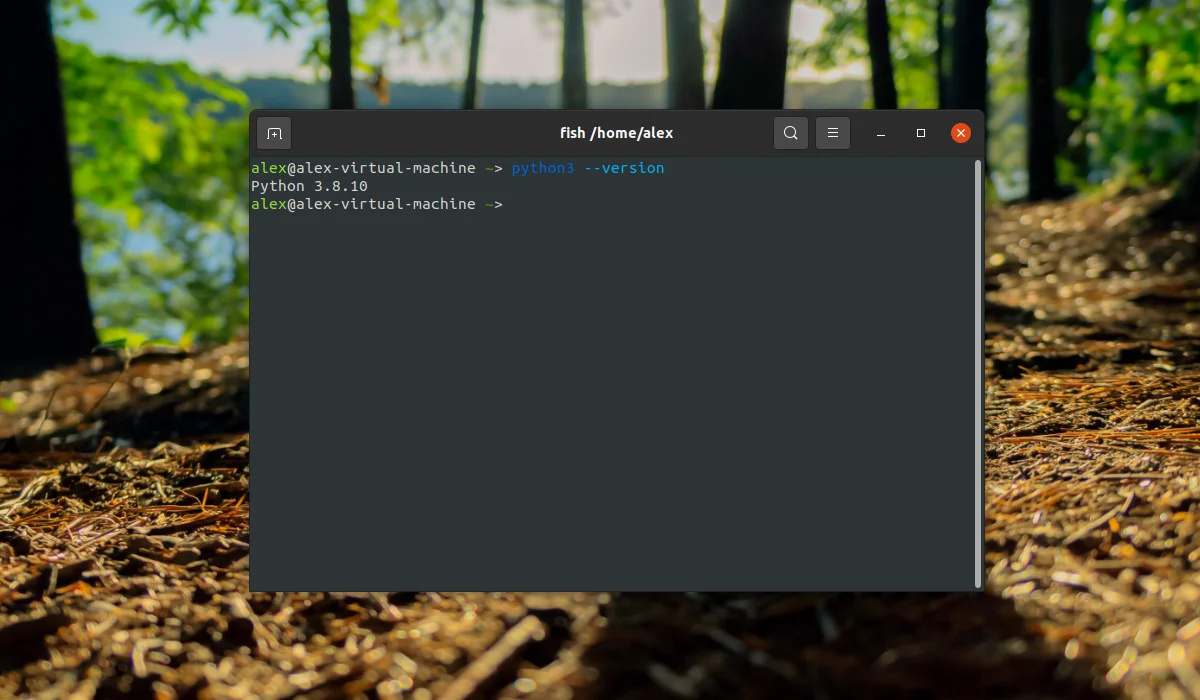Click the terminal vertical scrollbar
The height and width of the screenshot is (700, 1200).
coord(978,373)
